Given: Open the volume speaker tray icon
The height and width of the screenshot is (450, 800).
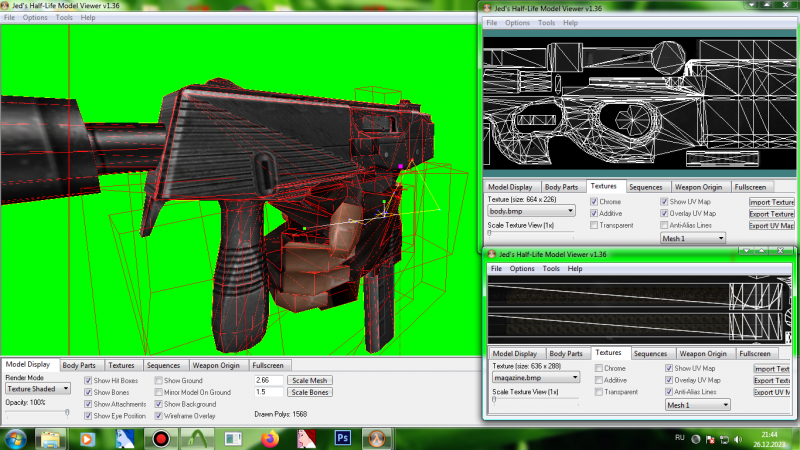Looking at the screenshot, I should 738,439.
